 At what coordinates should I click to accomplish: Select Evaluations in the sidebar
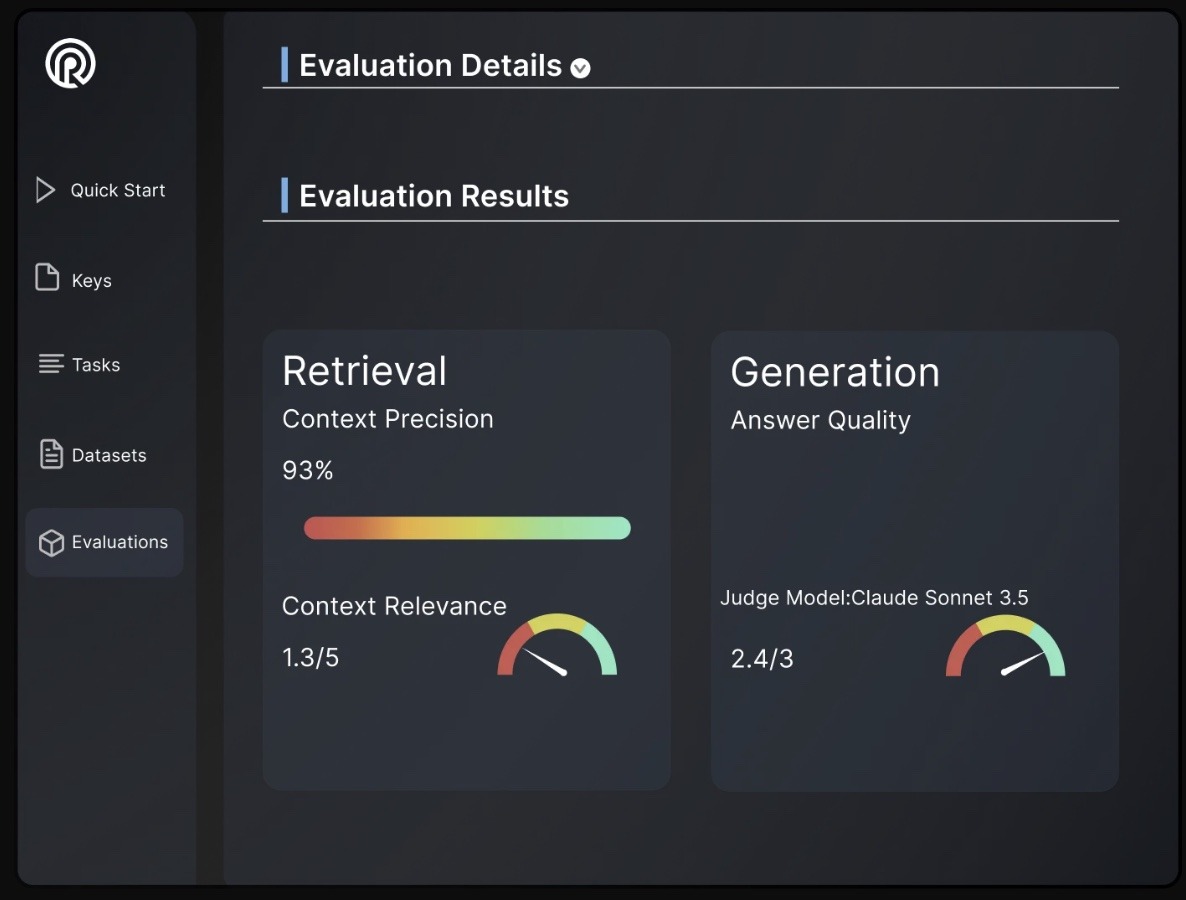click(119, 542)
